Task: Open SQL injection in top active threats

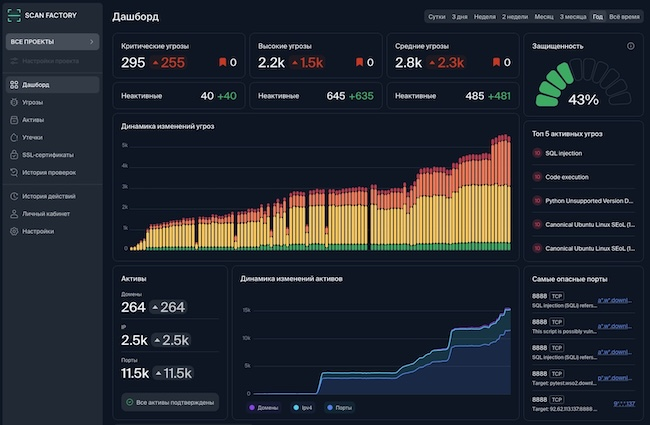Action: coord(564,153)
